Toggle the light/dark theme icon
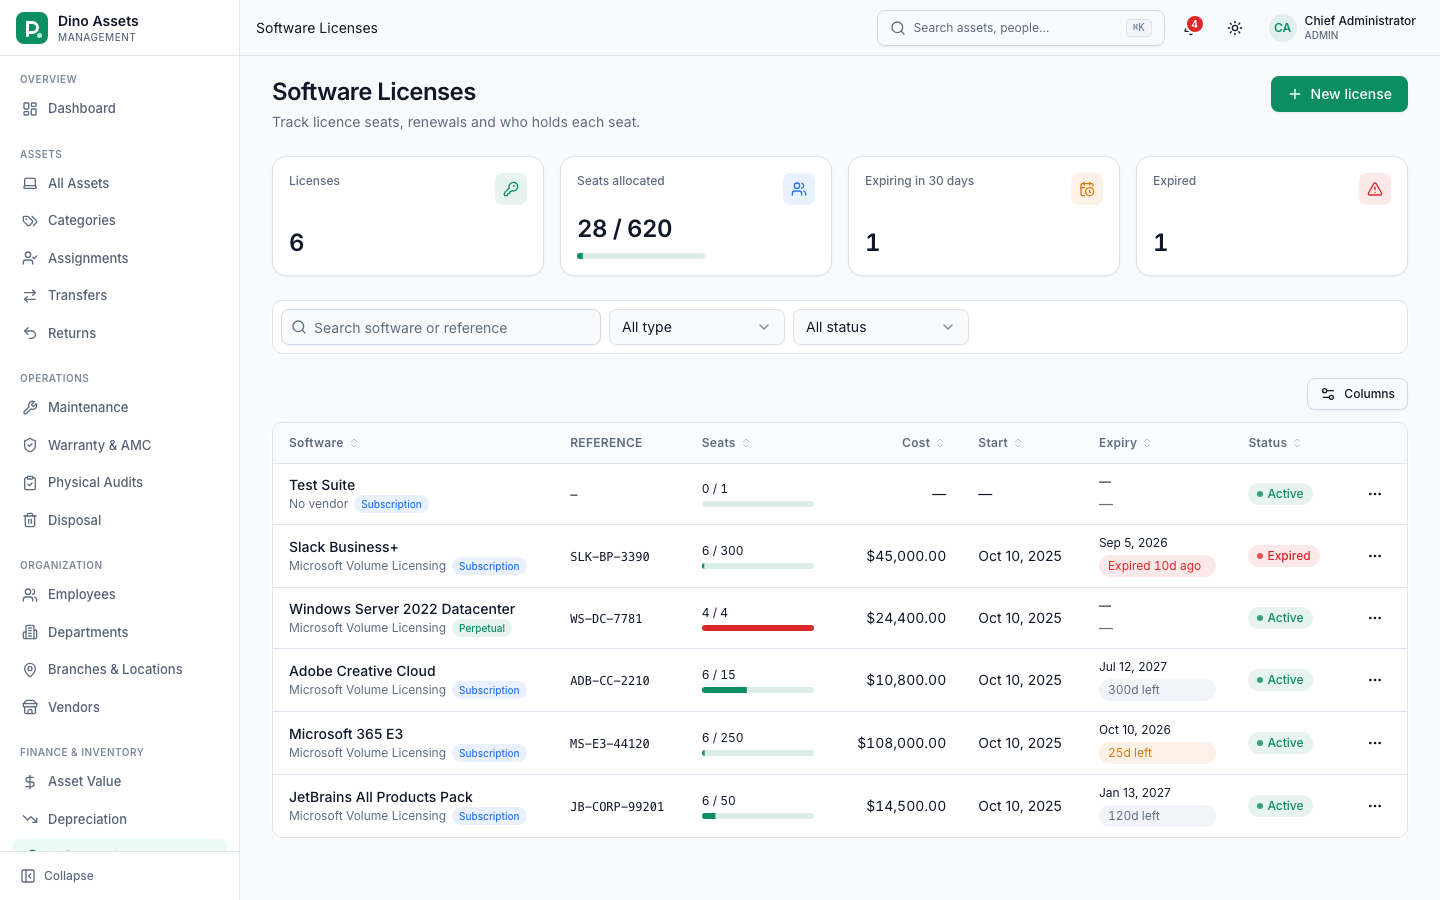This screenshot has width=1440, height=900. [1235, 28]
